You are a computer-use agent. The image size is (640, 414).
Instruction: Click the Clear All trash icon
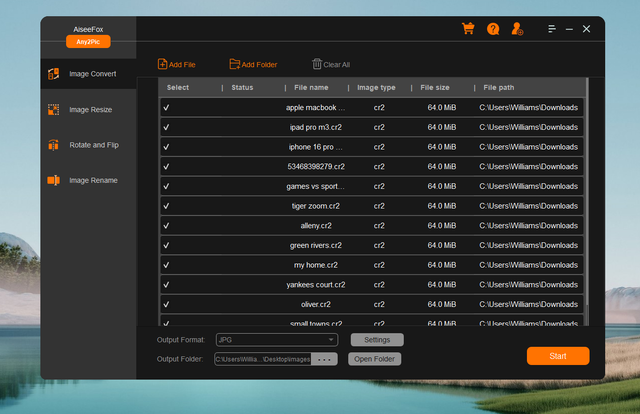[x=317, y=64]
